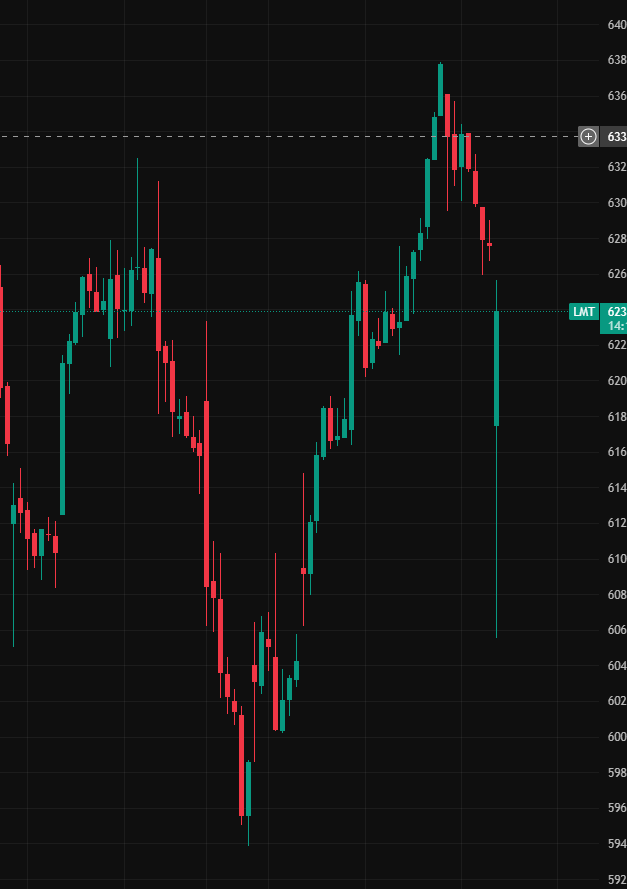Click the 592 price axis label
The width and height of the screenshot is (627, 889).
(x=616, y=880)
